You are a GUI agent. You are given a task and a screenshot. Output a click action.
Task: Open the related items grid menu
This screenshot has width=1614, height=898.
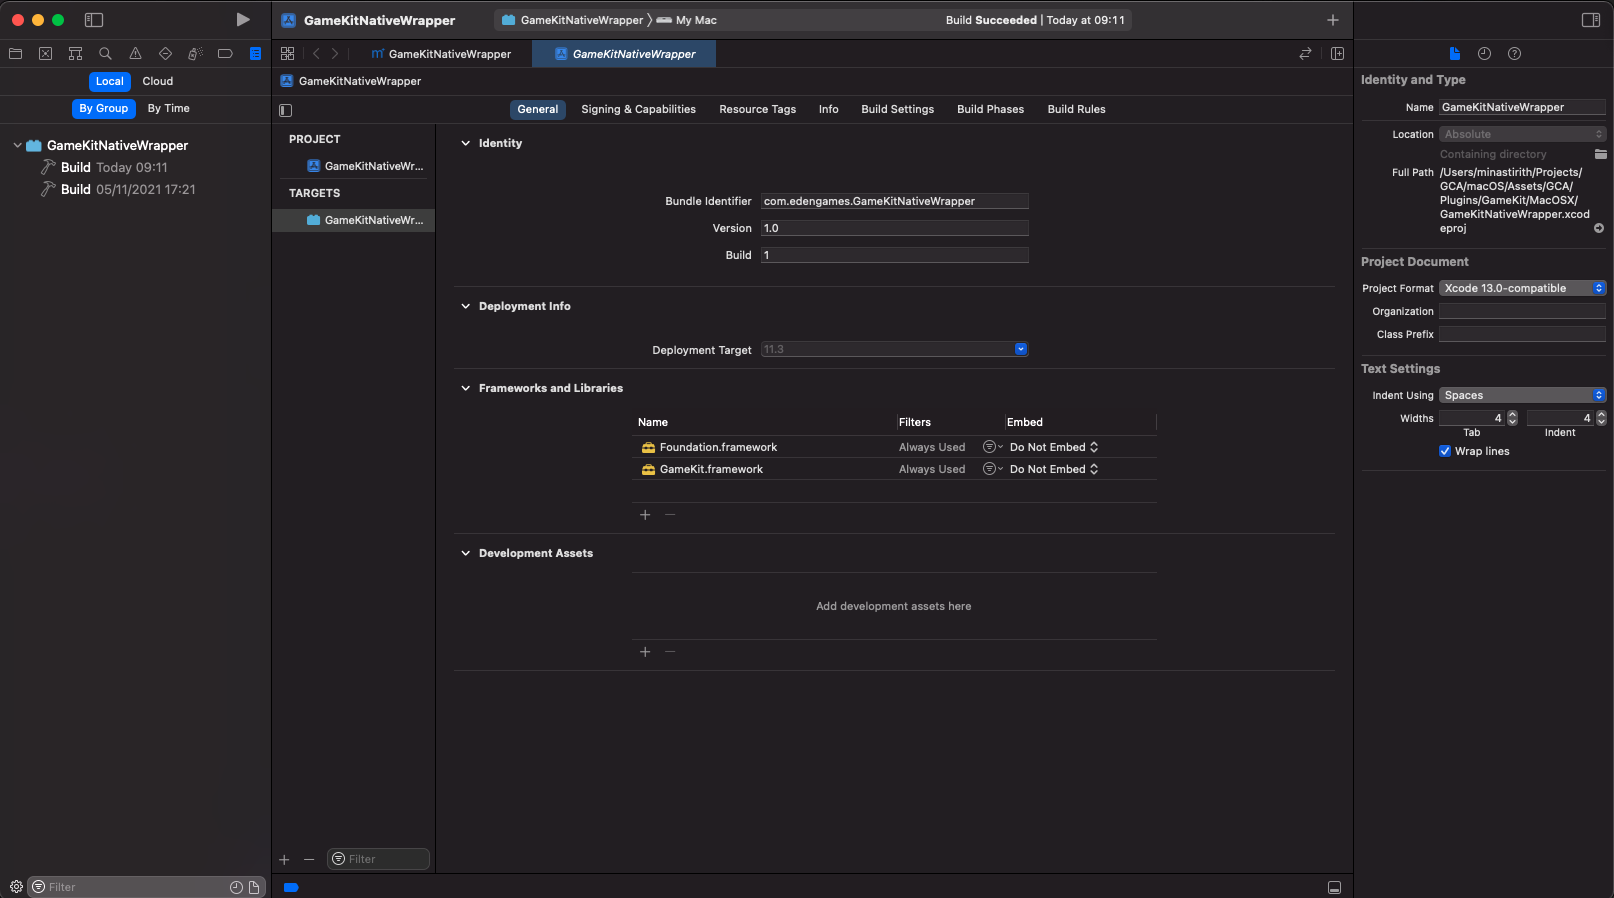pos(288,54)
